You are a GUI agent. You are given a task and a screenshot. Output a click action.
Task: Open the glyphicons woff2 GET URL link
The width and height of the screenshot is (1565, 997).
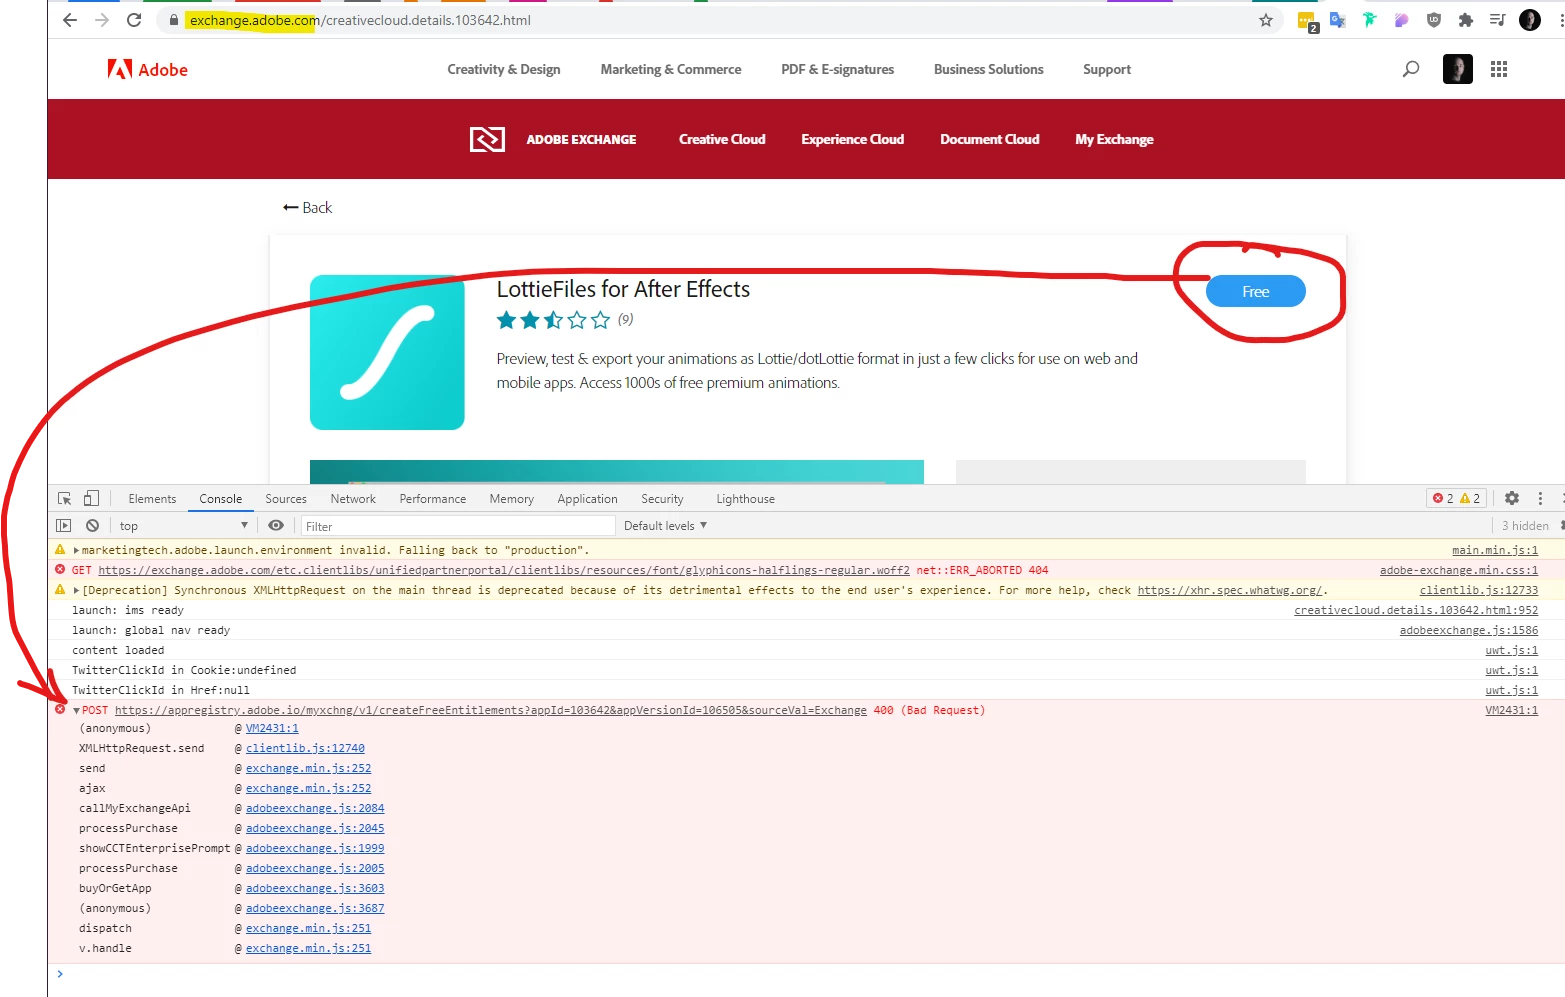click(x=504, y=570)
